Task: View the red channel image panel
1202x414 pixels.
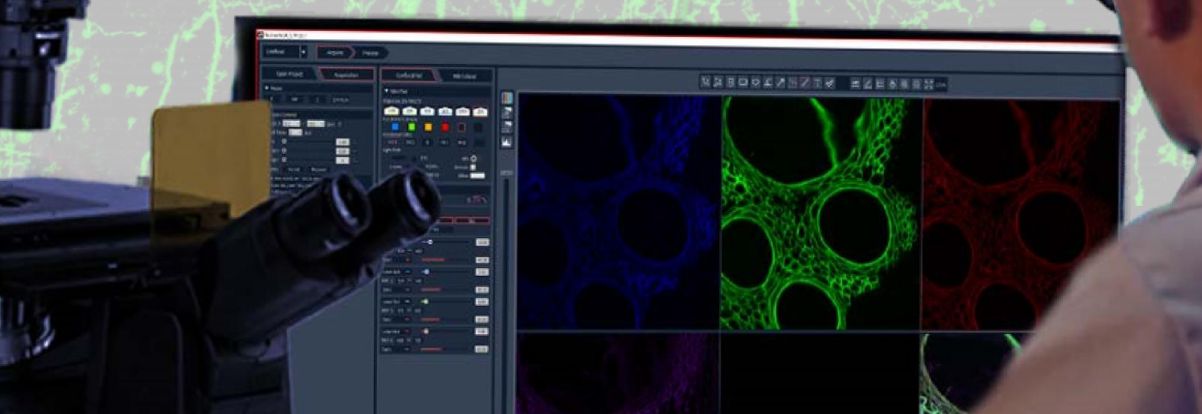Action: click(x=1022, y=213)
